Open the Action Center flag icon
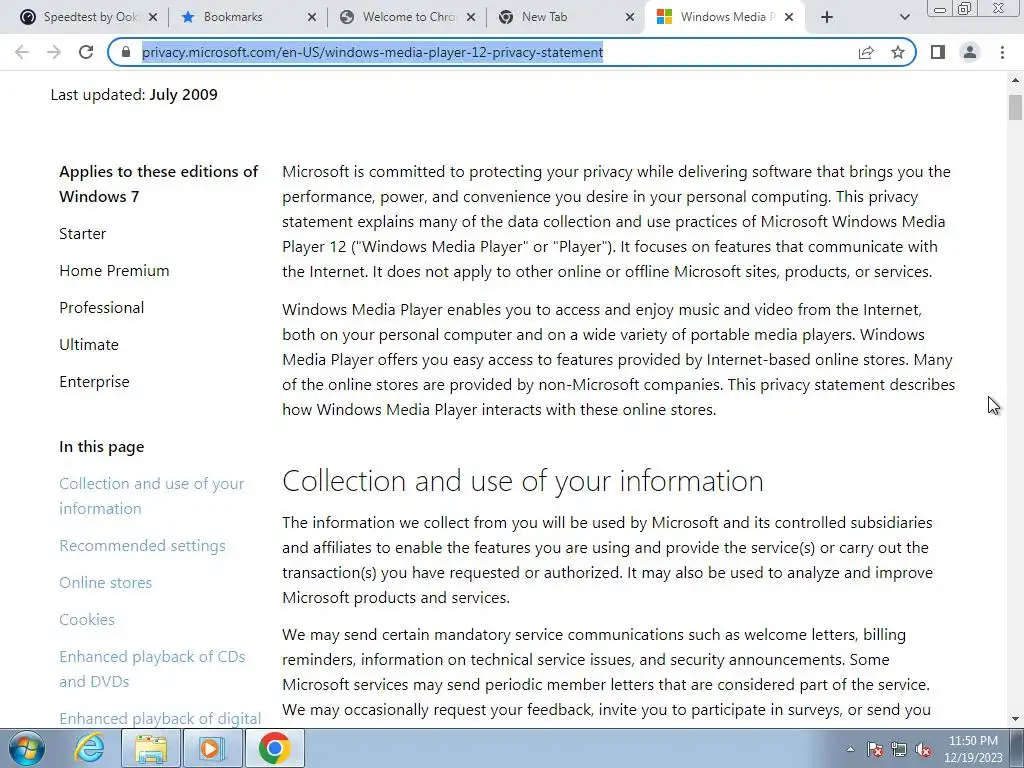1024x768 pixels. [875, 749]
